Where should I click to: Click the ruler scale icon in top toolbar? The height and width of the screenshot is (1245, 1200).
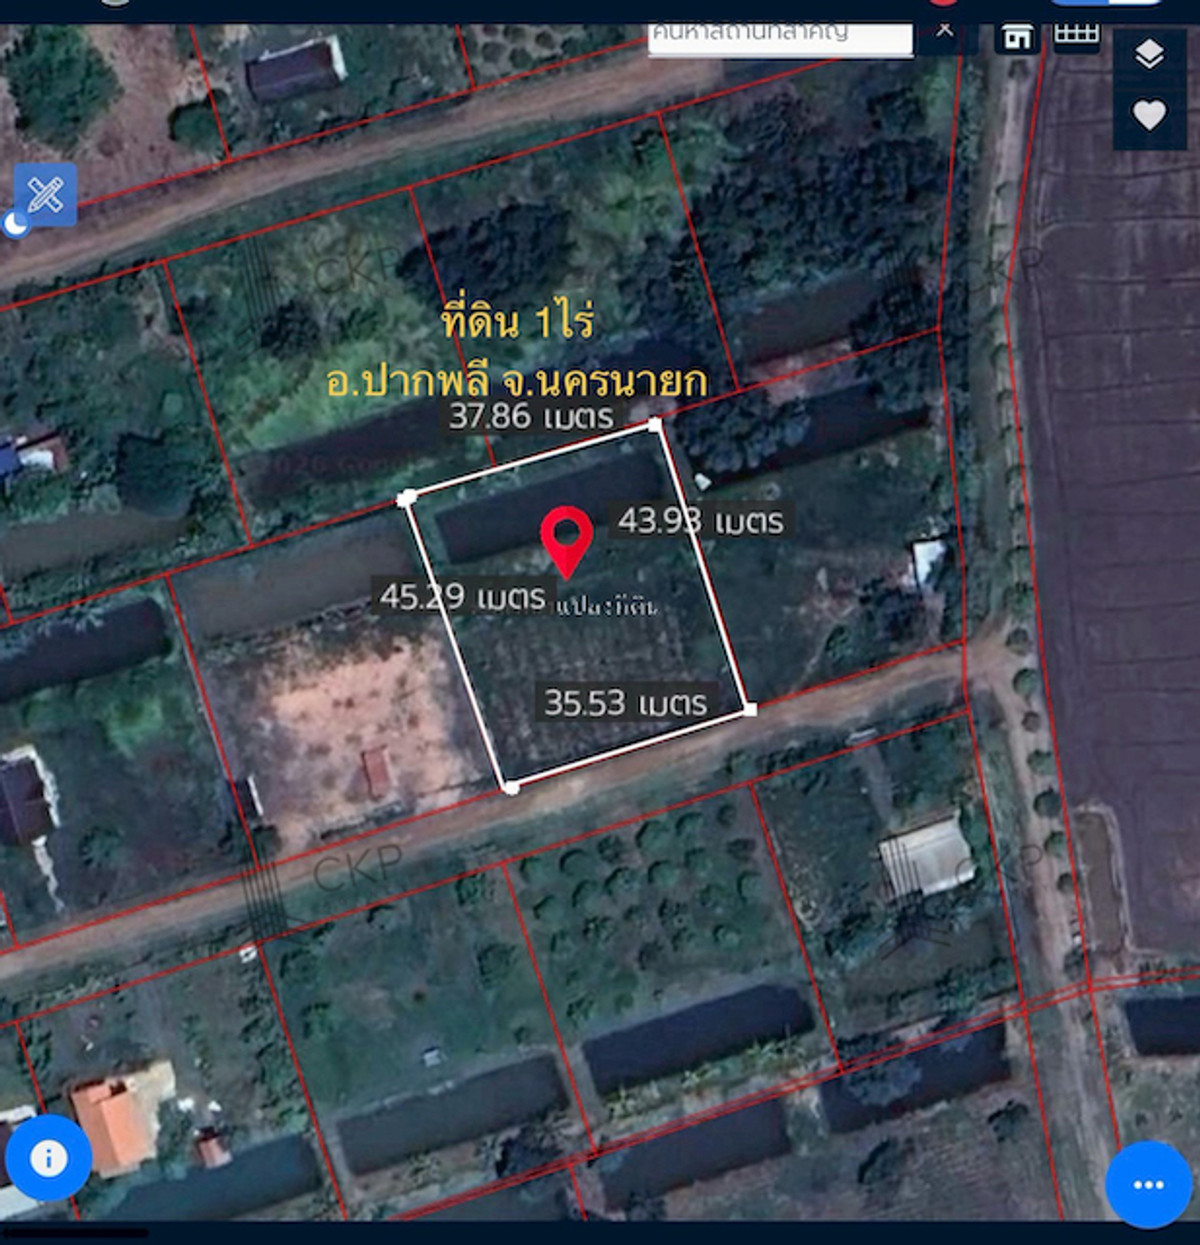pos(1077,35)
